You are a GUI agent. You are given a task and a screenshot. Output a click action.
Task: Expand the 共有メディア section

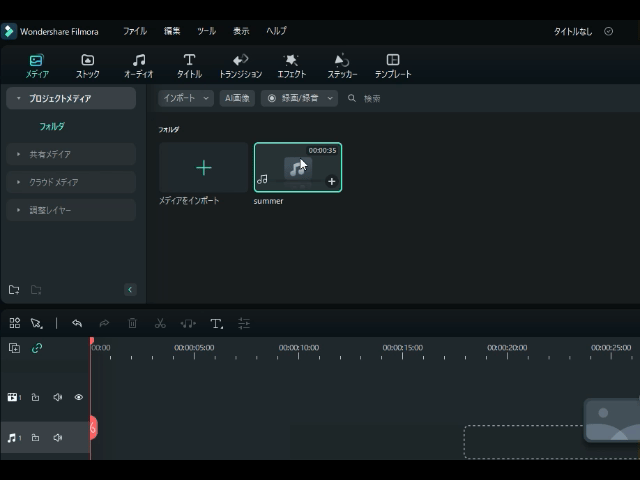click(18, 154)
